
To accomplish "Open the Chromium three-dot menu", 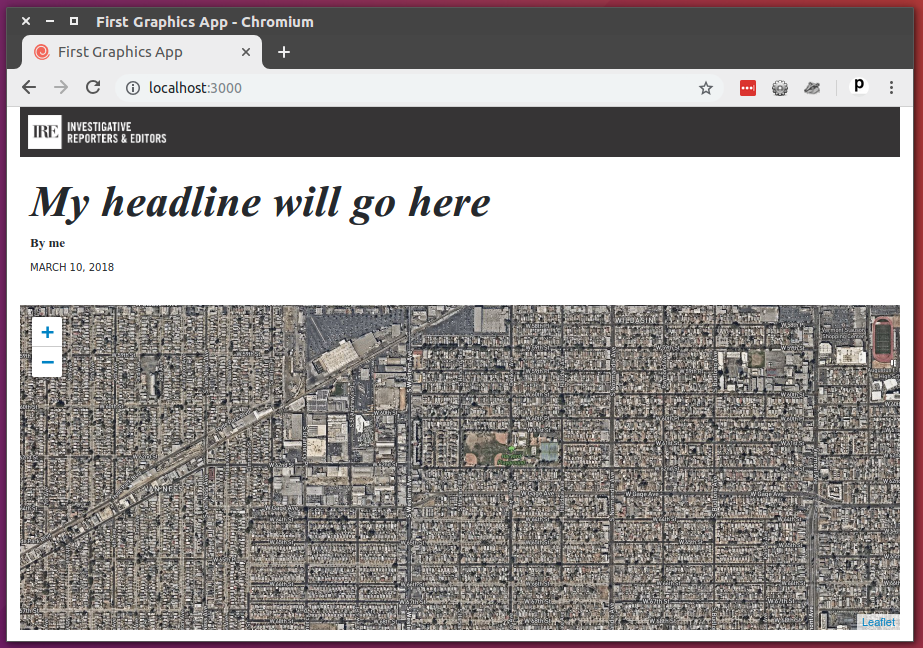I will (891, 88).
